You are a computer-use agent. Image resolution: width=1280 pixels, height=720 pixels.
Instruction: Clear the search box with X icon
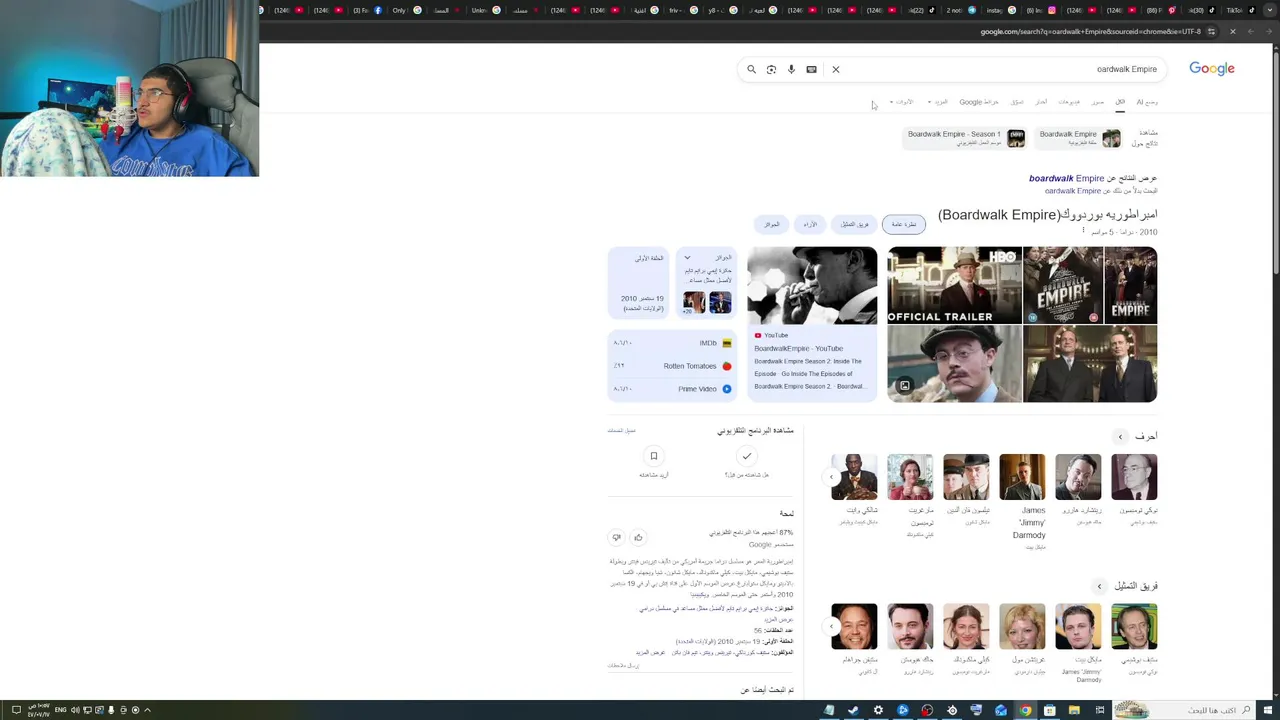click(x=836, y=69)
